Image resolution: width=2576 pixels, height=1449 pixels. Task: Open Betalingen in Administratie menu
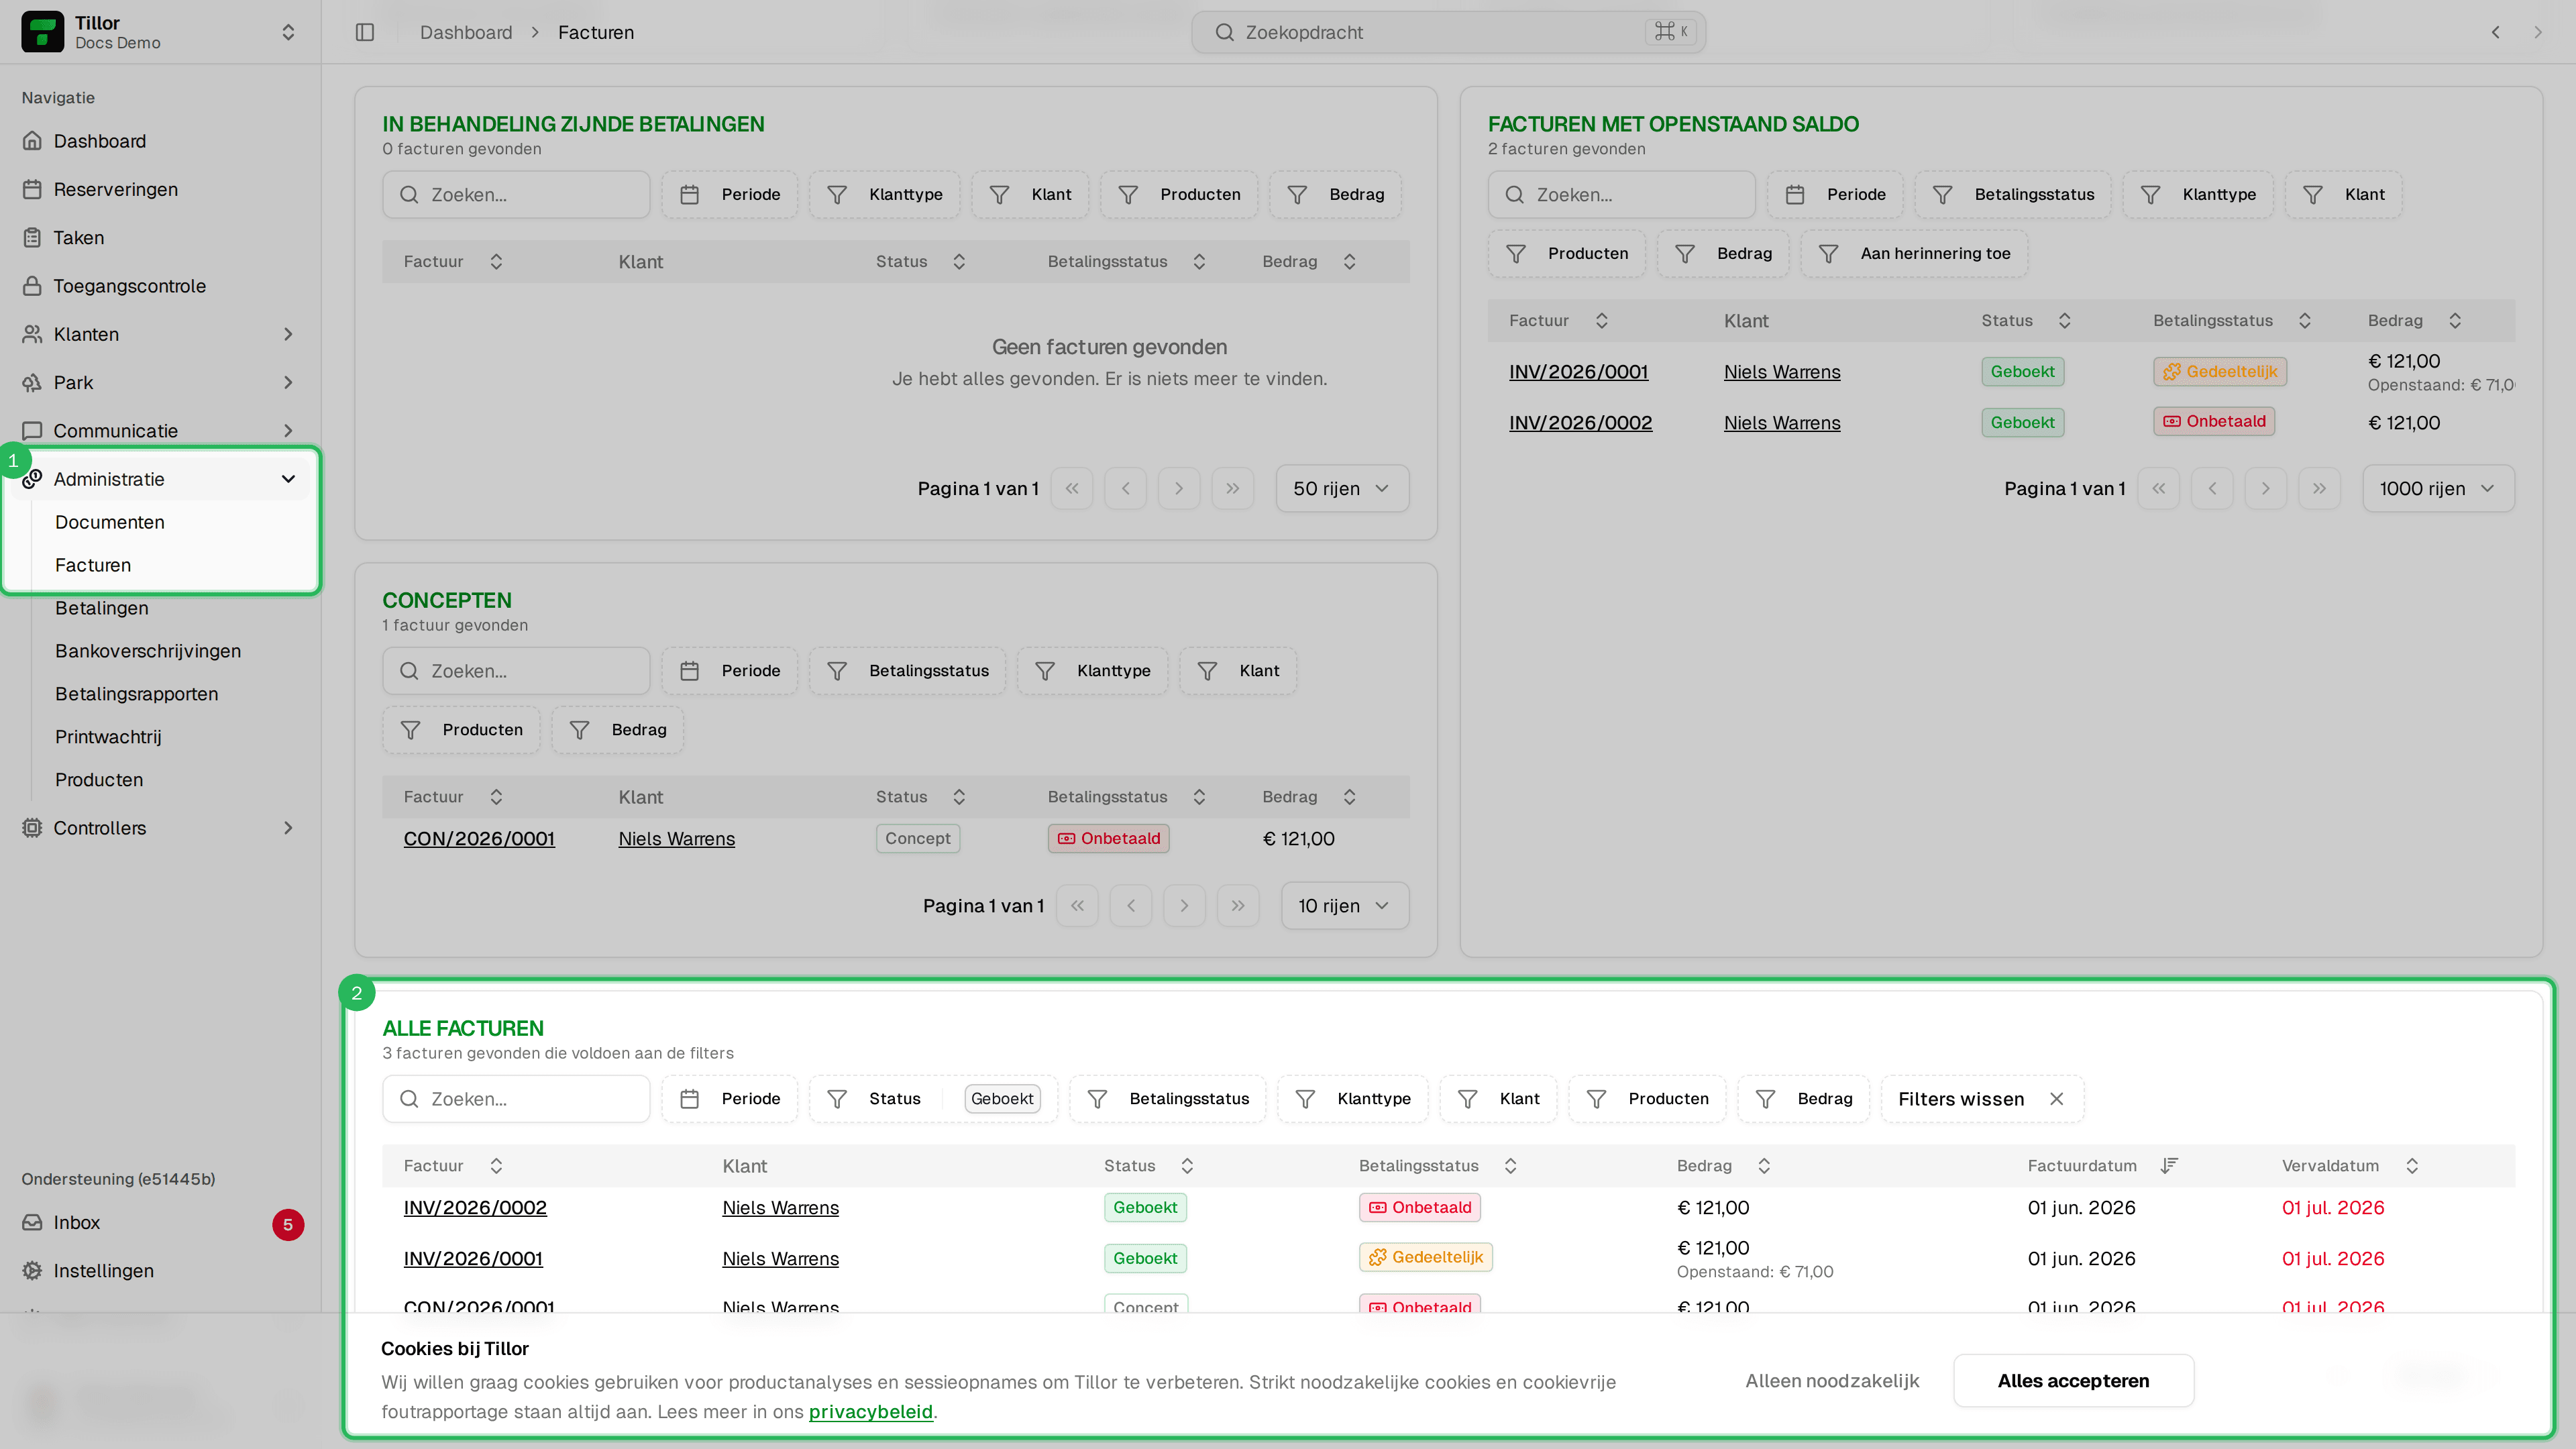coord(101,608)
